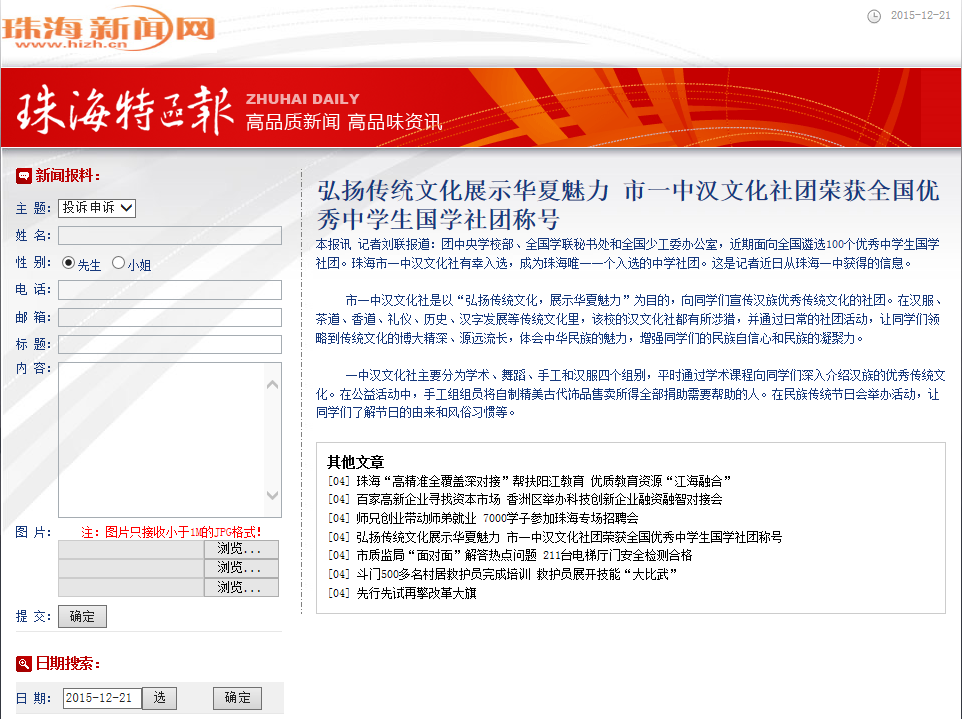This screenshot has width=962, height=719.
Task: Click the 内容 scrollbar down arrow
Action: [273, 495]
